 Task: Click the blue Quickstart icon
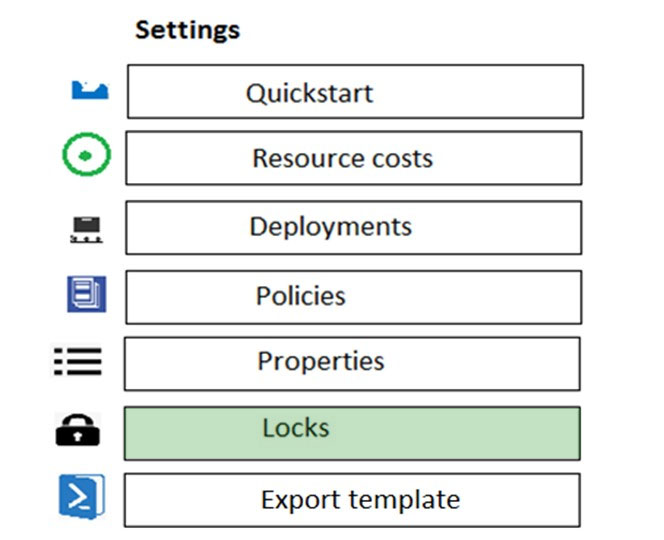coord(90,90)
